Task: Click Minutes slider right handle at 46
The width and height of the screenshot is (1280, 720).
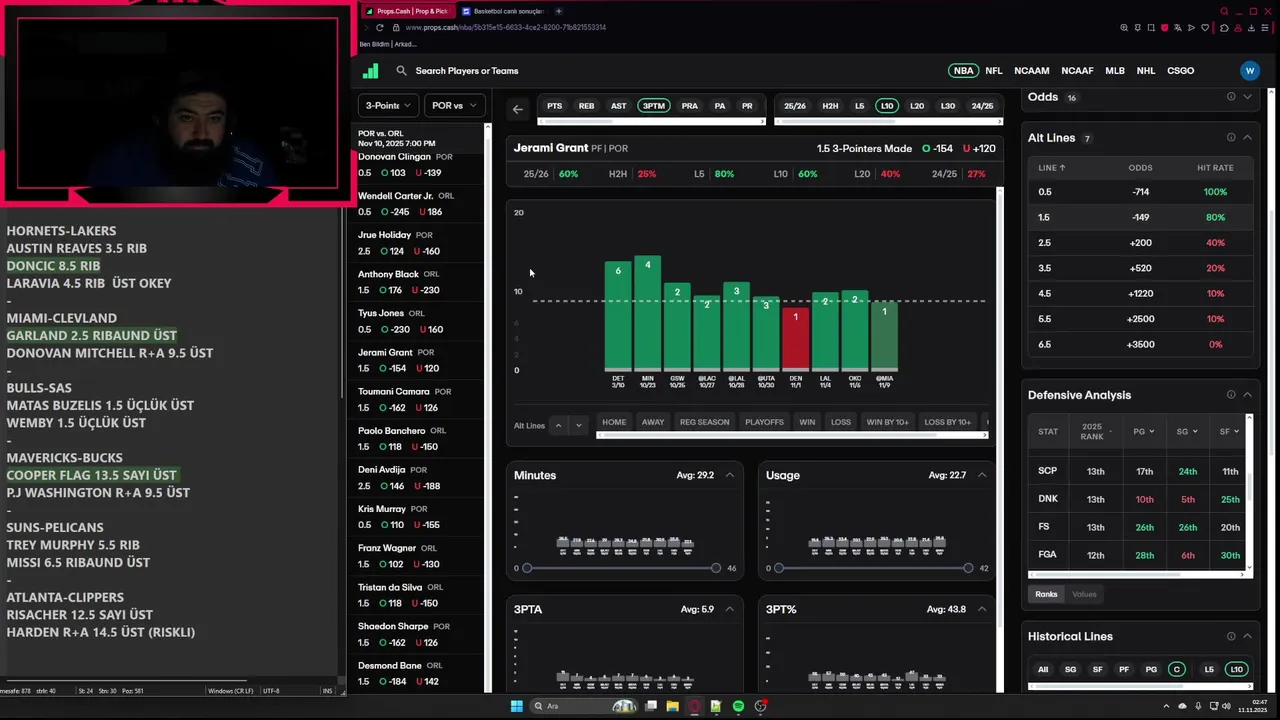Action: click(x=716, y=568)
